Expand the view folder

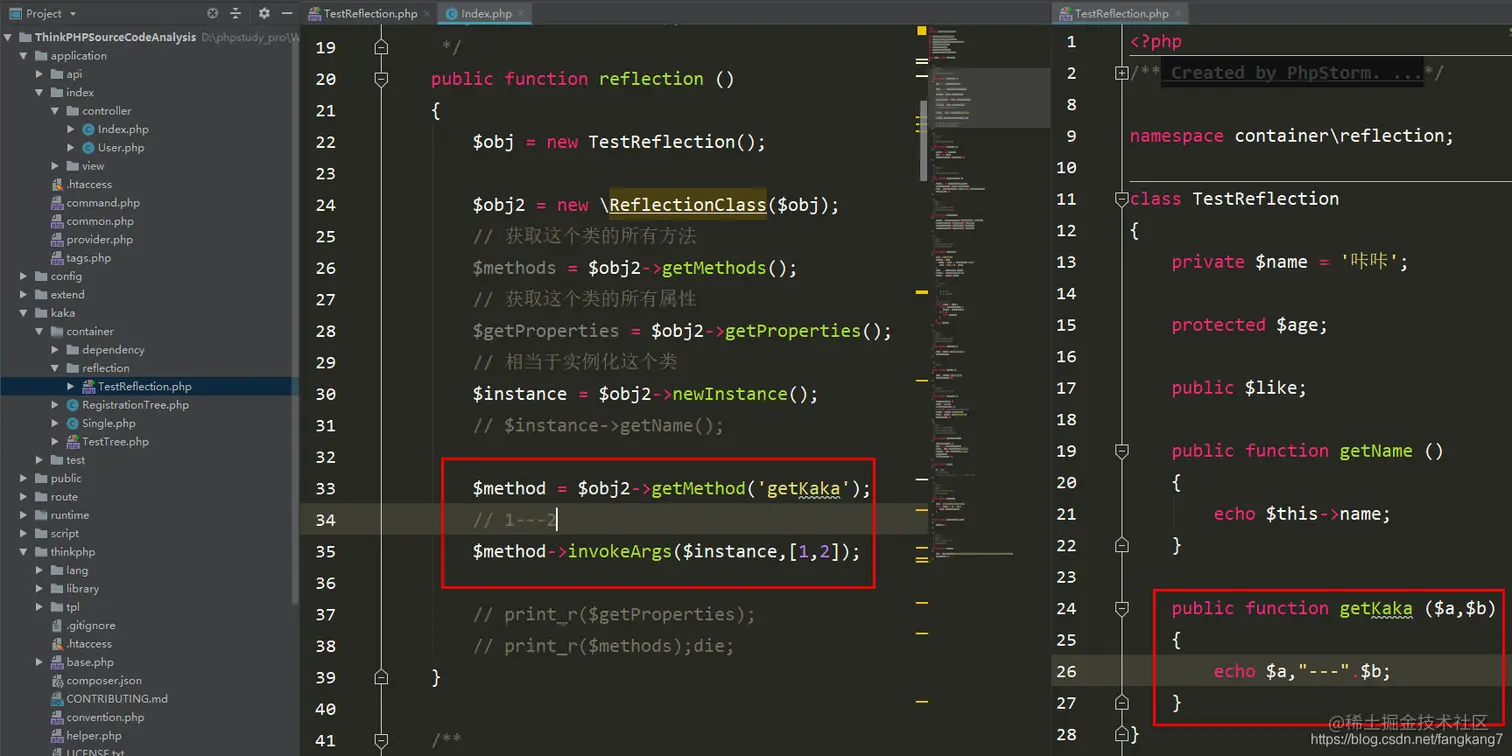(56, 166)
